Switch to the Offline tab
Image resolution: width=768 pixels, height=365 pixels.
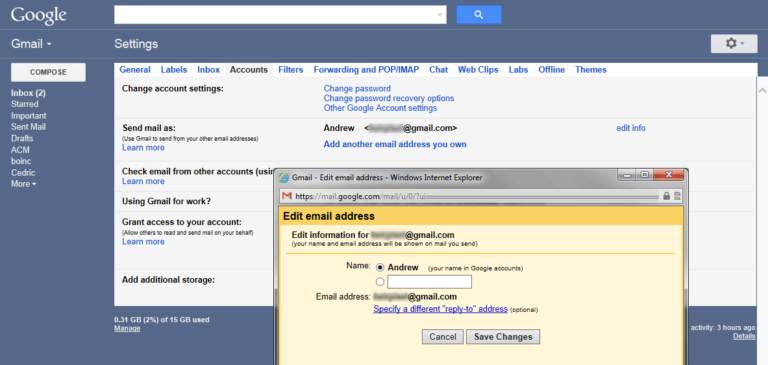pos(552,70)
